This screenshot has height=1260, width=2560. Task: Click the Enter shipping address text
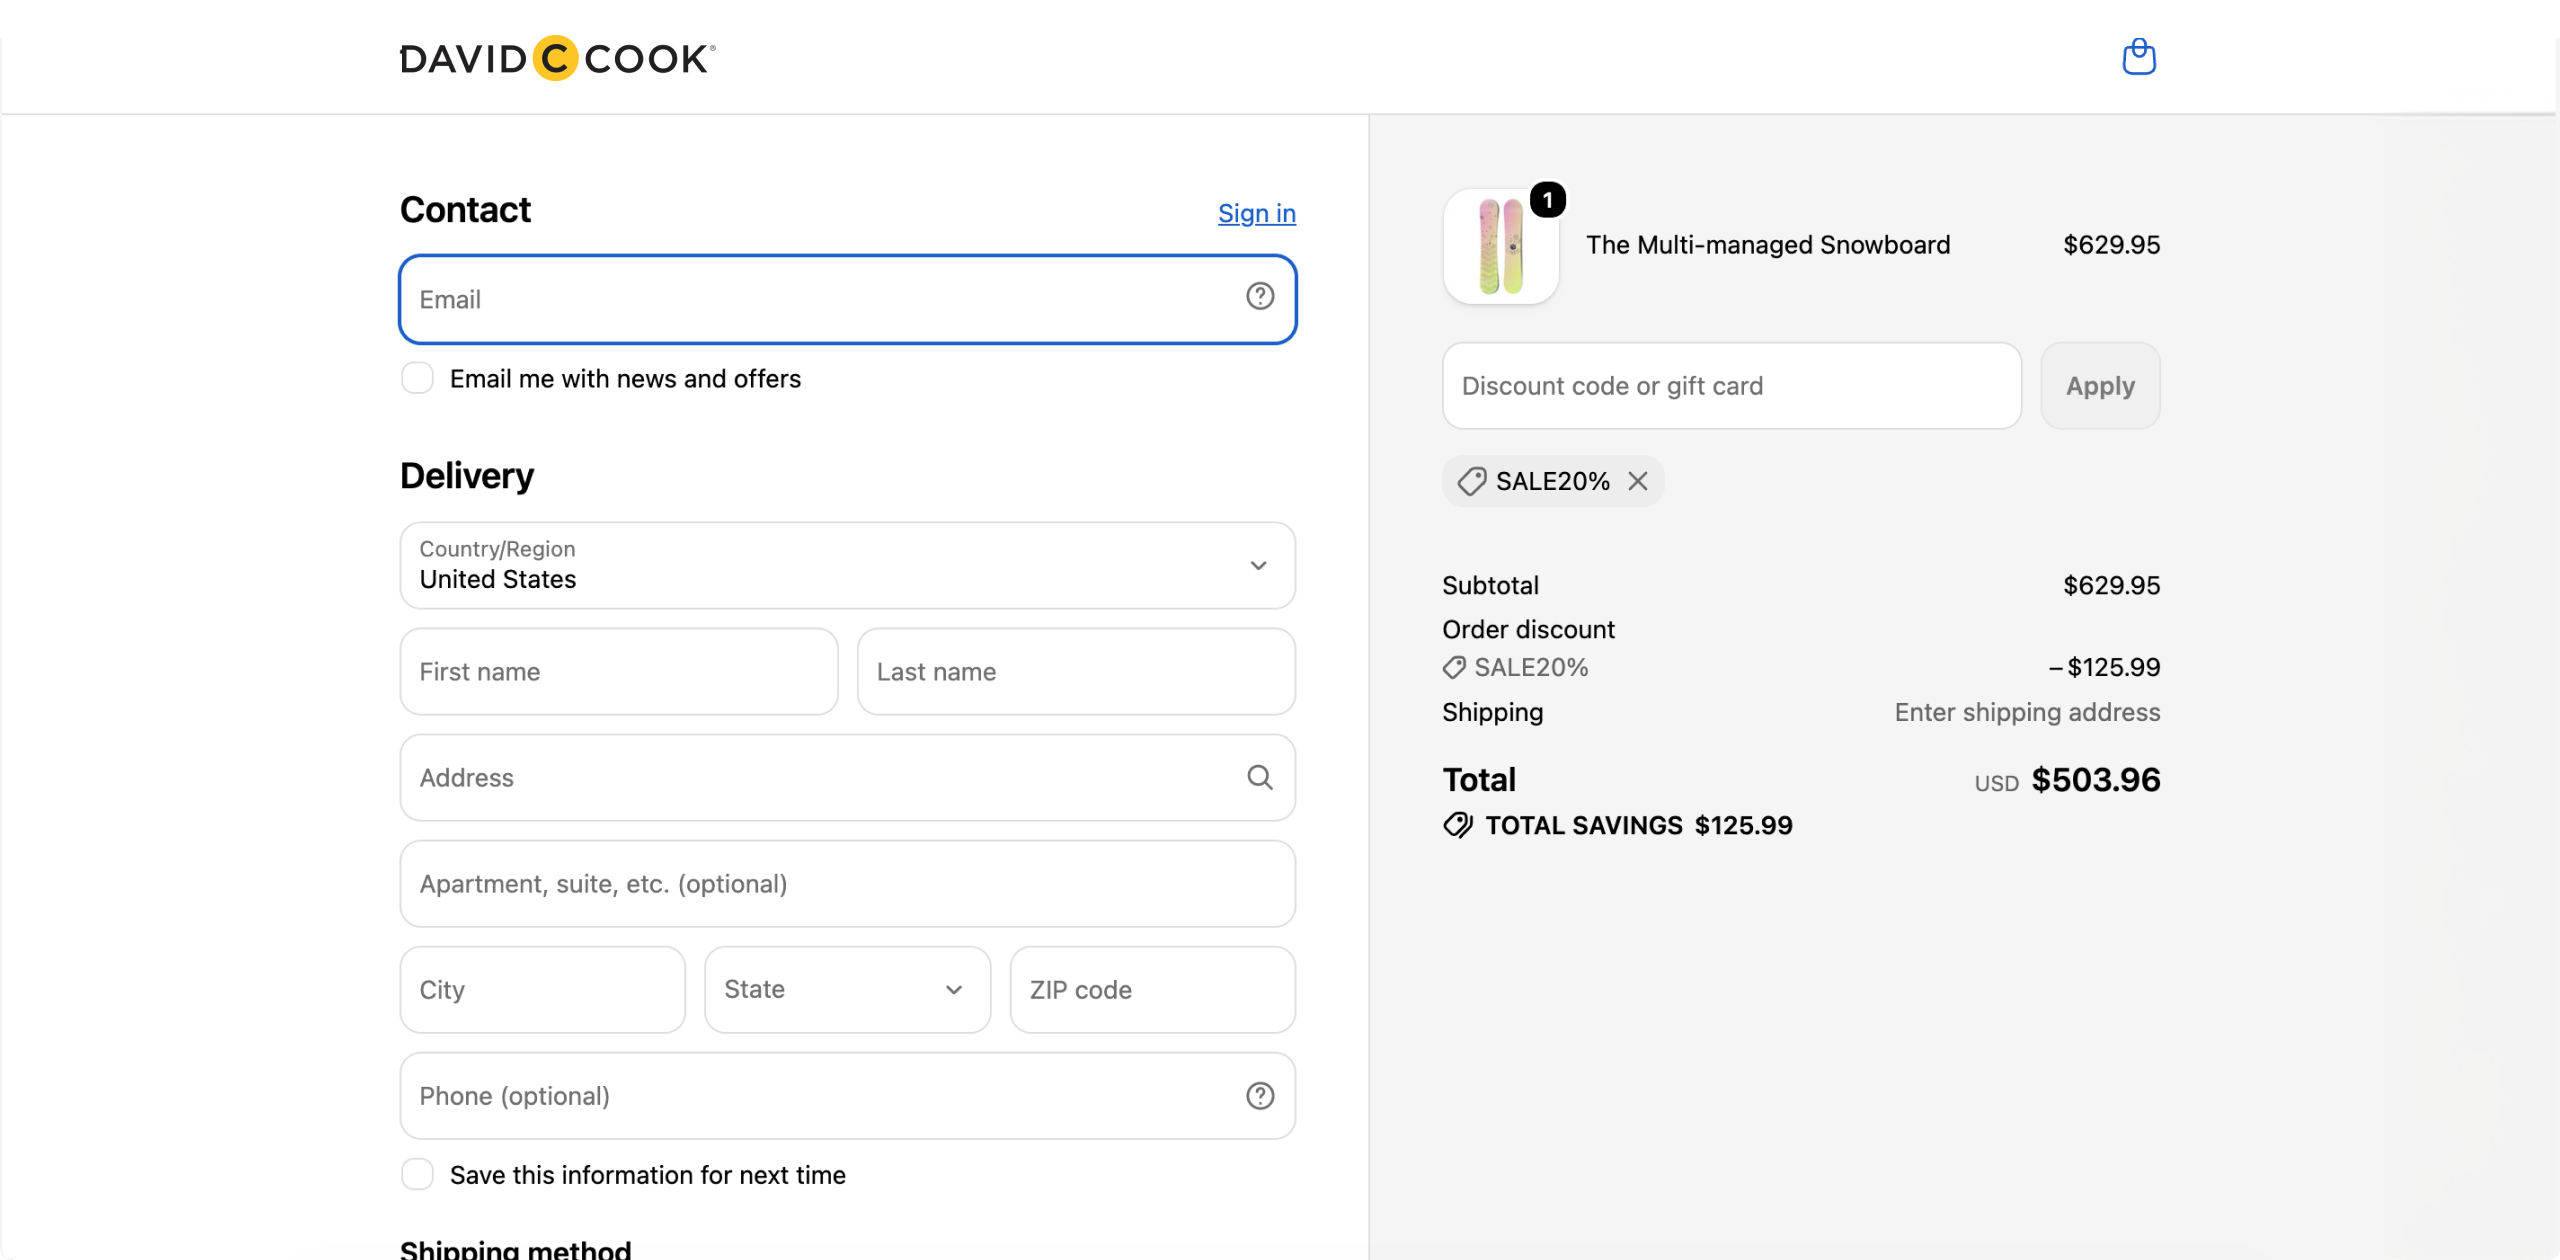(x=2027, y=712)
